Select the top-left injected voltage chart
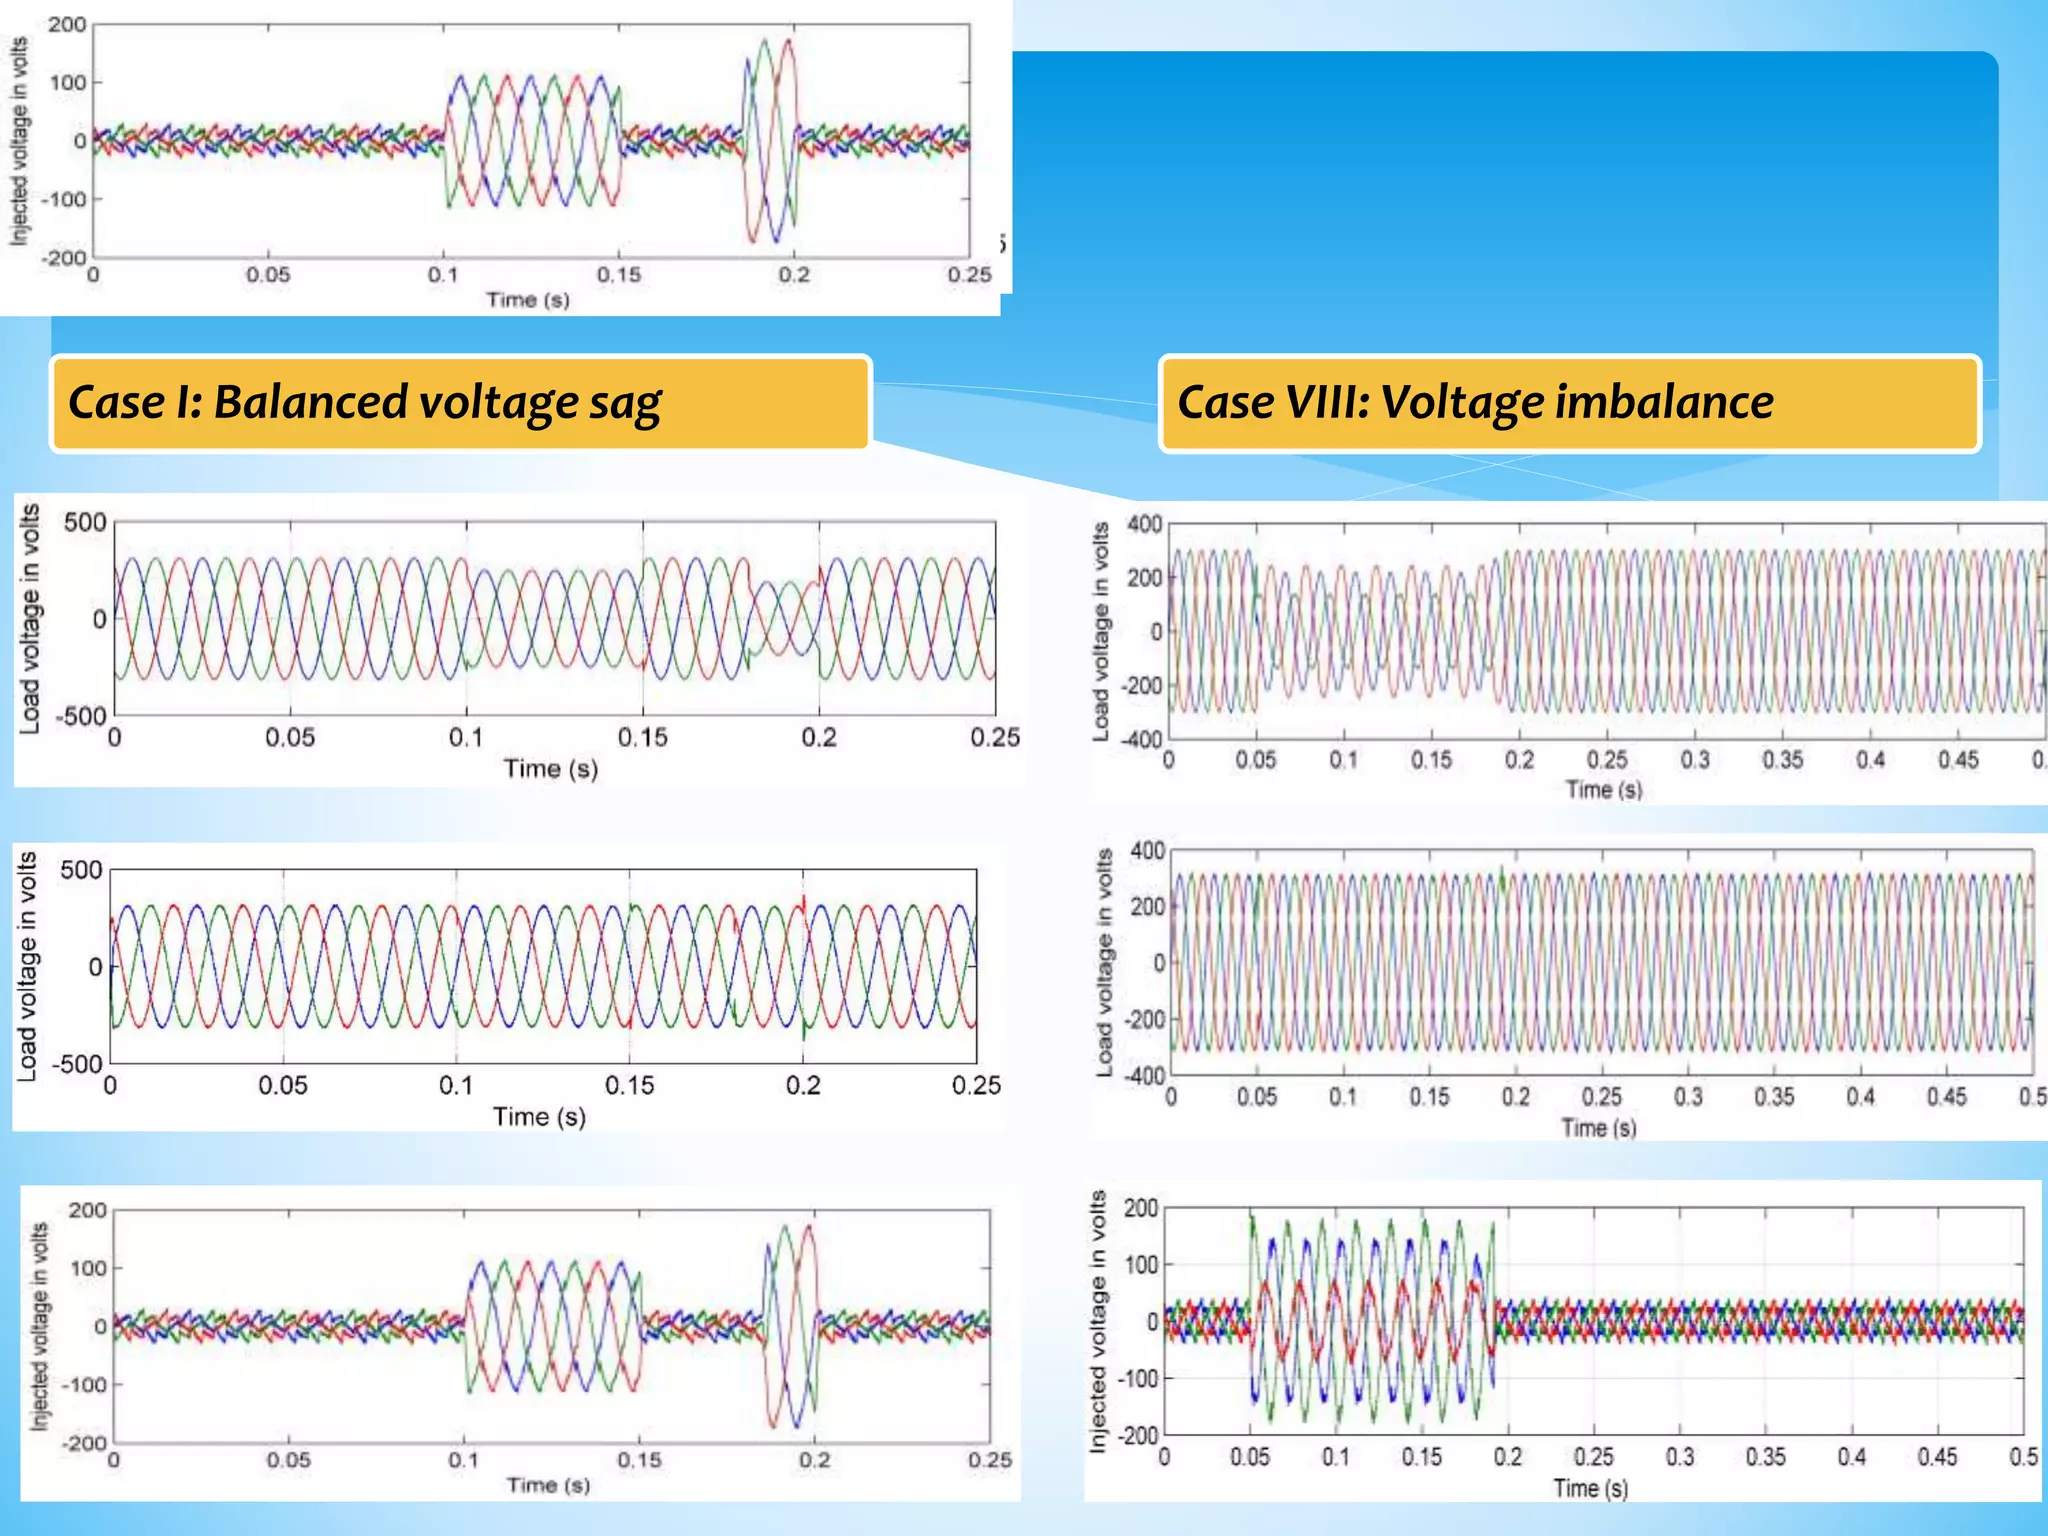The image size is (2048, 1536). tap(530, 140)
